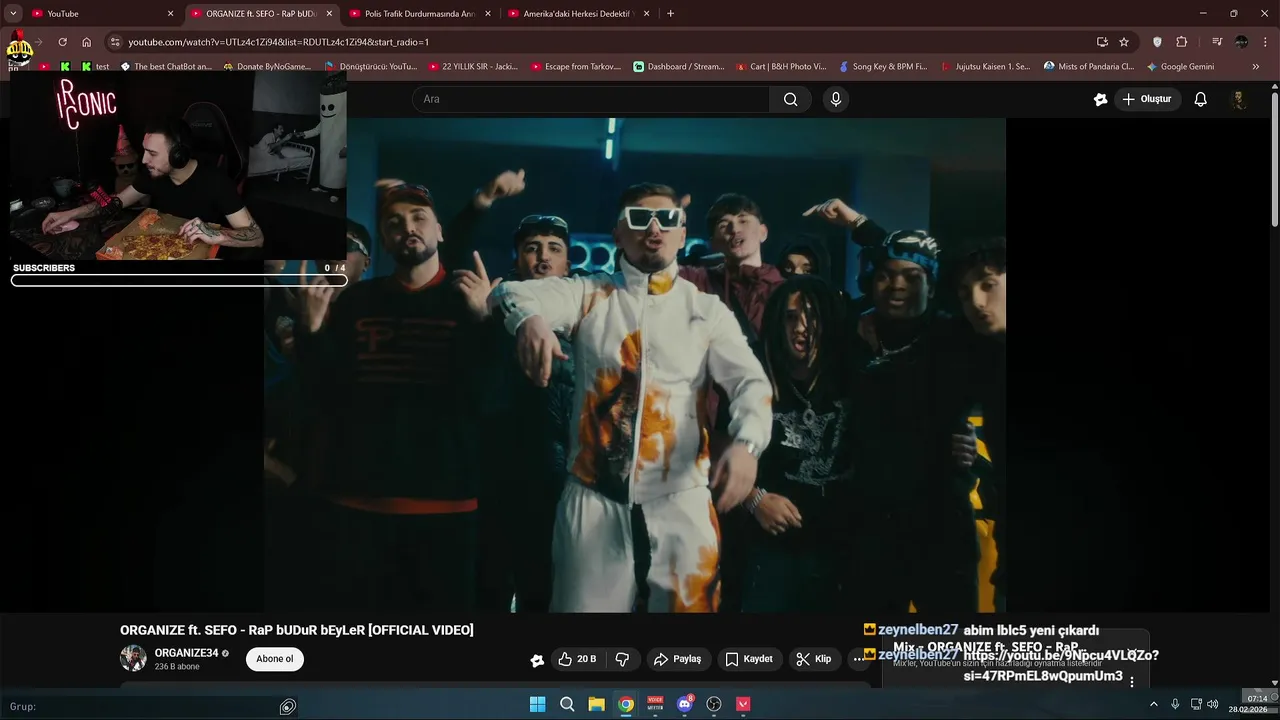Open the 'Oluştur' create button
Screen dimensions: 1280x720
coord(1147,99)
